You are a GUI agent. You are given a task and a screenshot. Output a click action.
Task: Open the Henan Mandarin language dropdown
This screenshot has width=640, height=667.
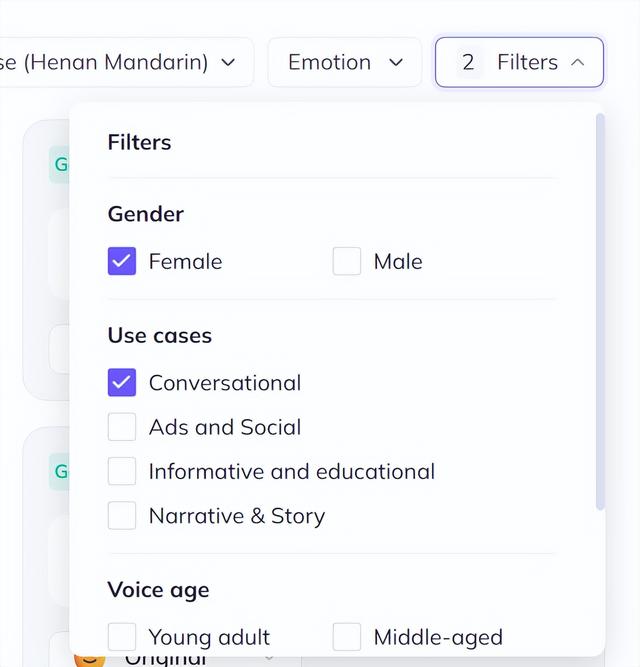[120, 62]
